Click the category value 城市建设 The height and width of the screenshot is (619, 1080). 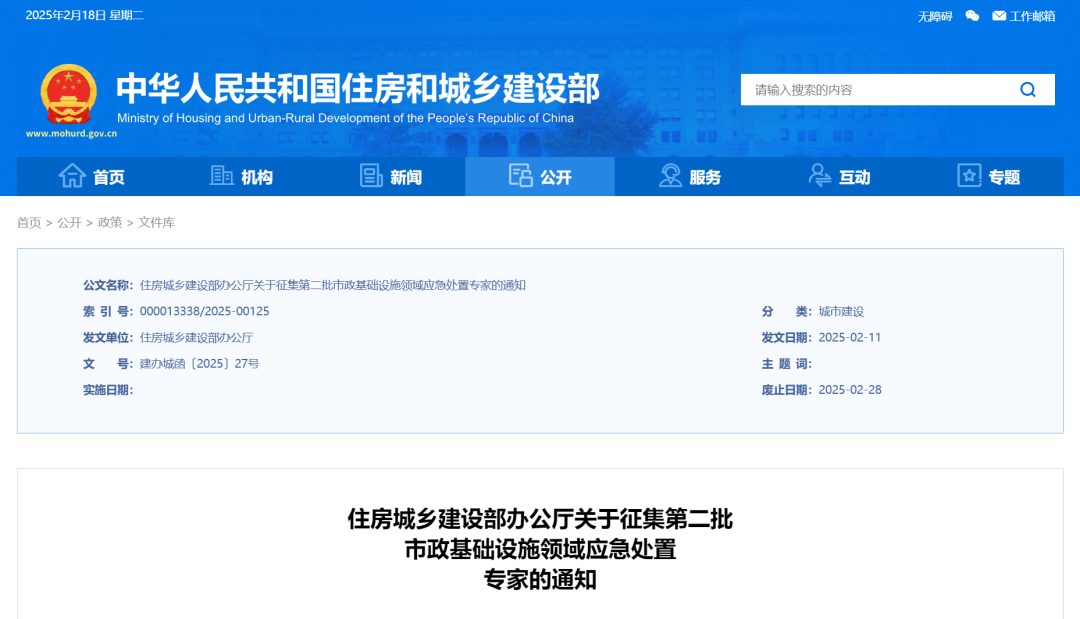[x=841, y=311]
